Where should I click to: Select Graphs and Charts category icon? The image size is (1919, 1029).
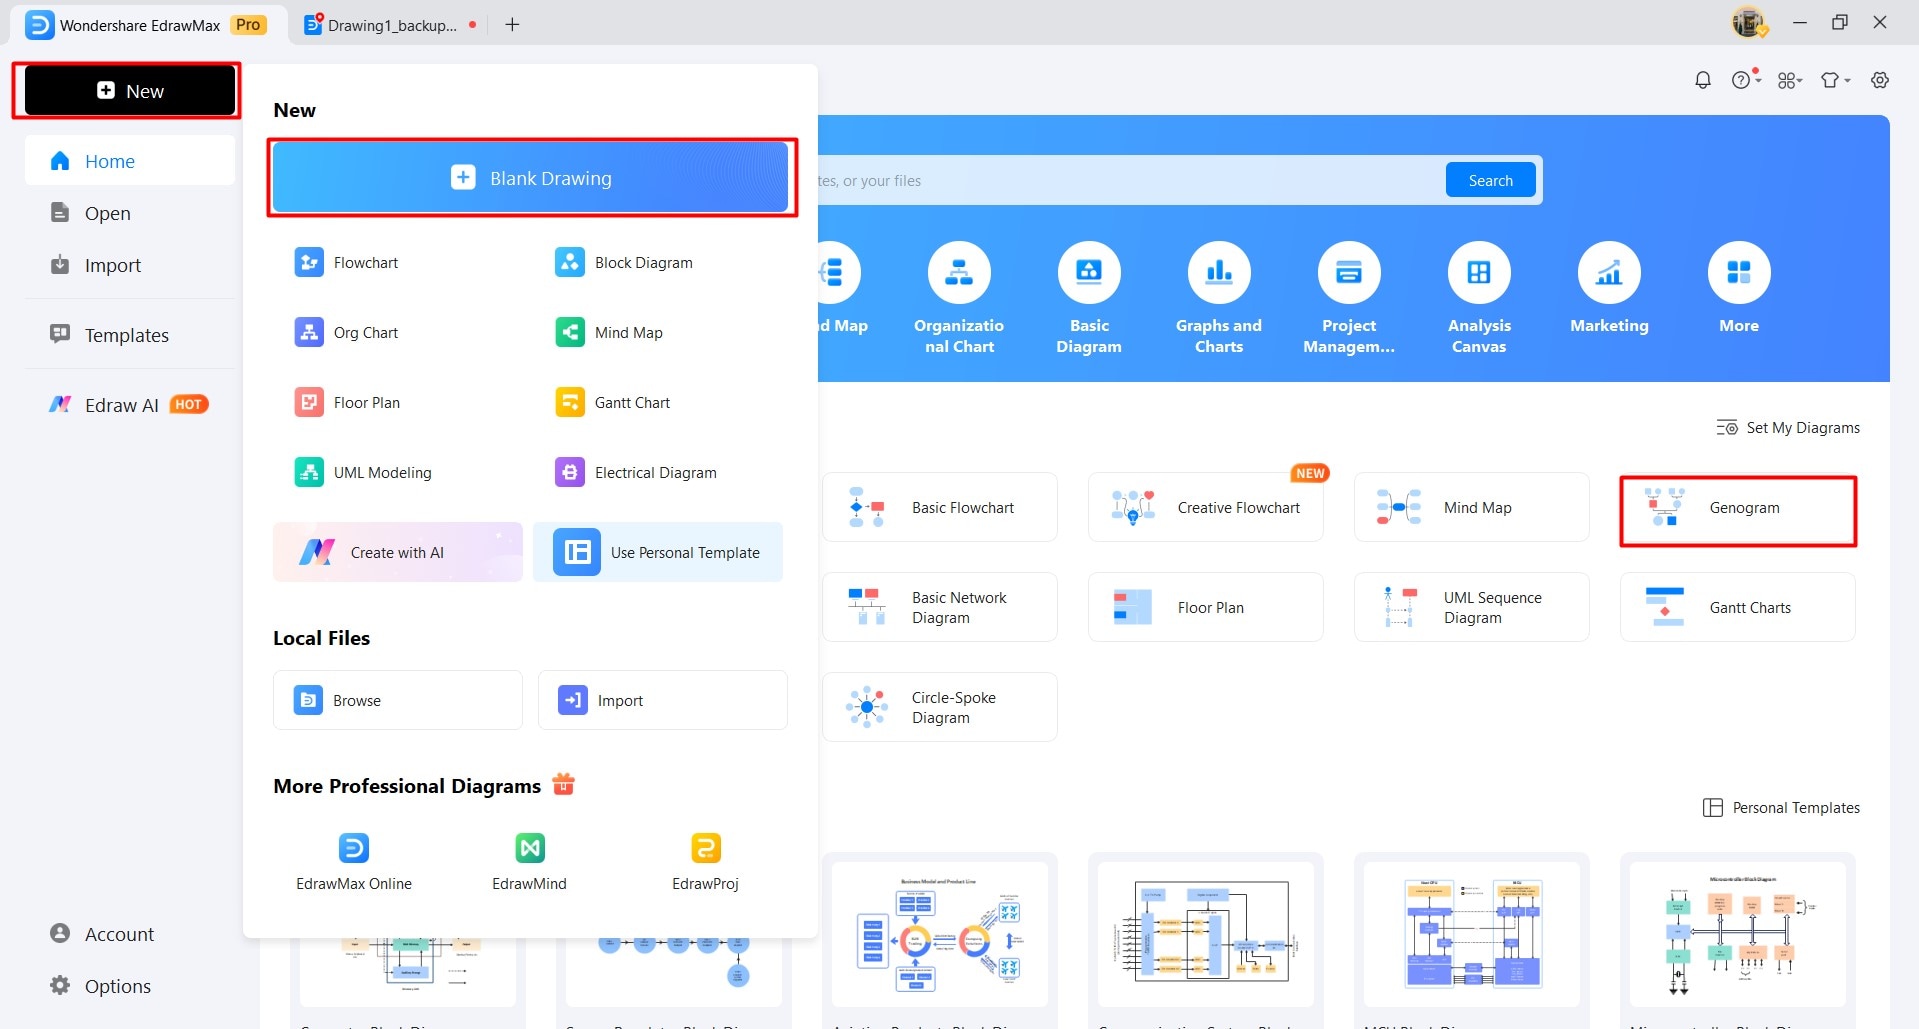click(x=1219, y=272)
